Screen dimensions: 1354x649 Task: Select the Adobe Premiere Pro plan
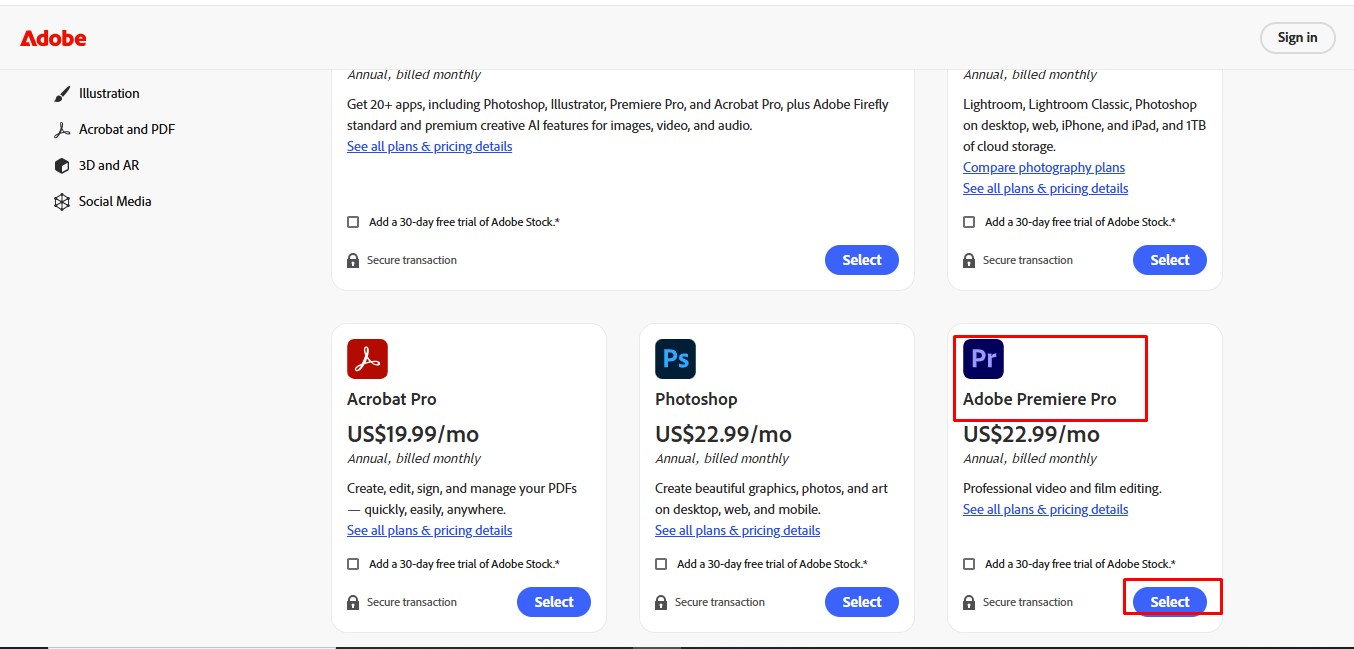[x=1169, y=601]
